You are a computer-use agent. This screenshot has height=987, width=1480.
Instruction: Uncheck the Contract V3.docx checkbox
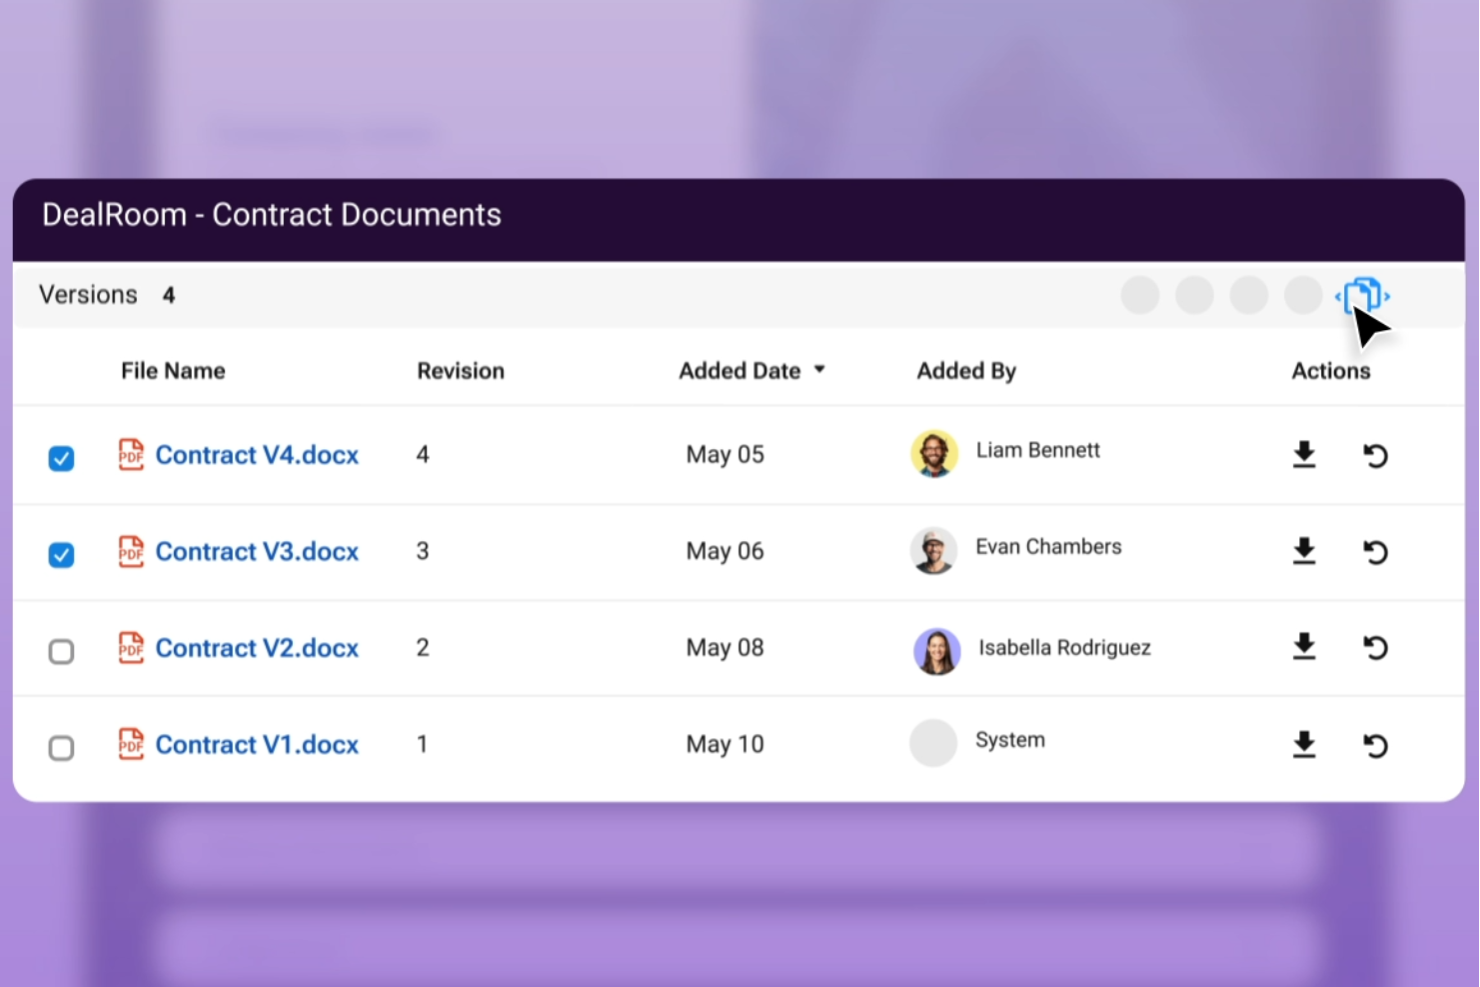click(61, 554)
